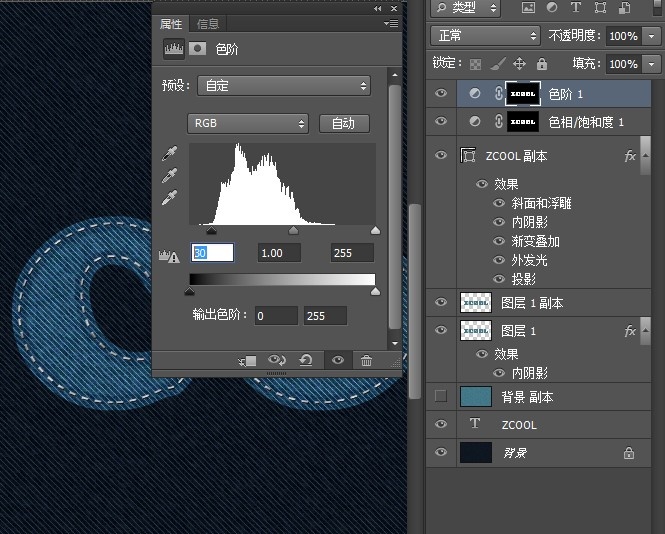Hide the 色阶 1 layer
Viewport: 665px width, 534px height.
[x=441, y=93]
